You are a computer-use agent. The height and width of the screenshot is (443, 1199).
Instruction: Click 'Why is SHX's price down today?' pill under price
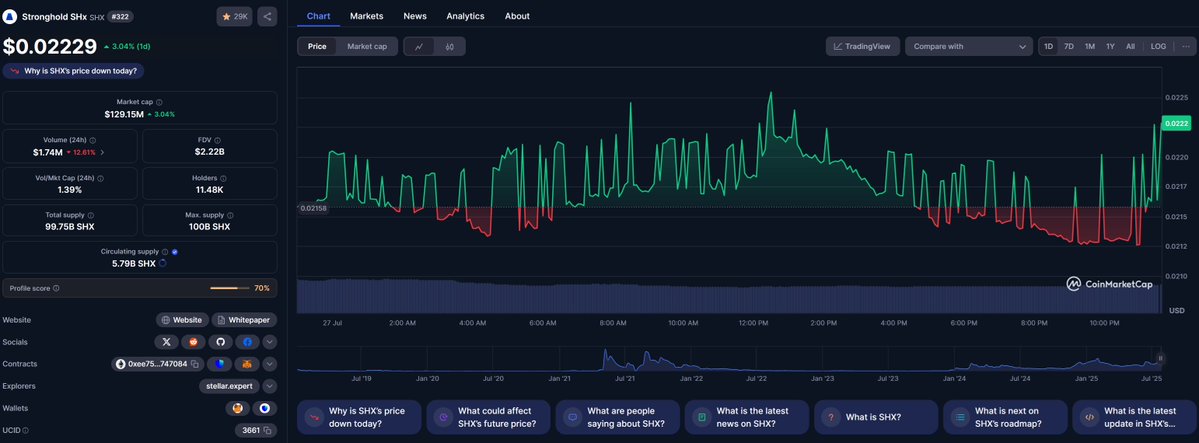coord(74,71)
